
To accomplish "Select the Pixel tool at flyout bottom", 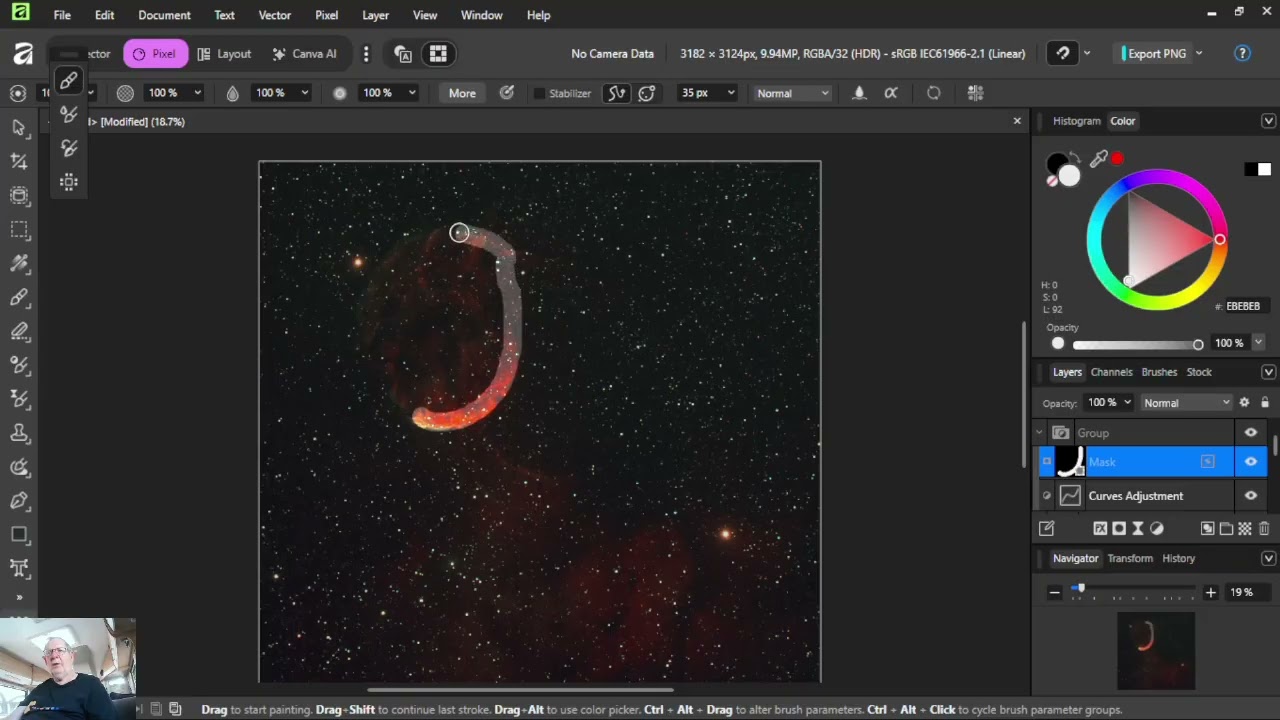I will point(68,182).
